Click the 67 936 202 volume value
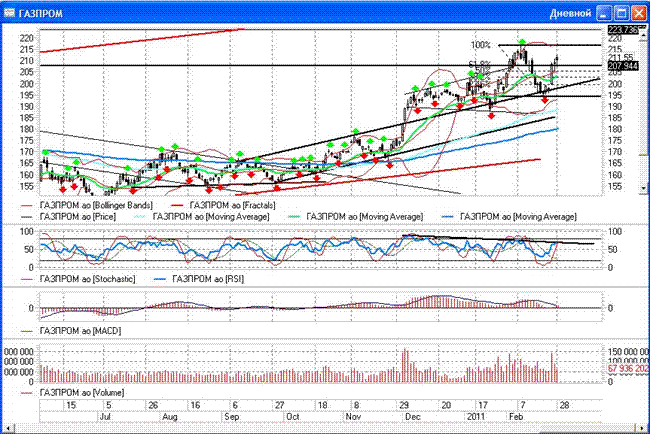The width and height of the screenshot is (650, 434). 628,368
